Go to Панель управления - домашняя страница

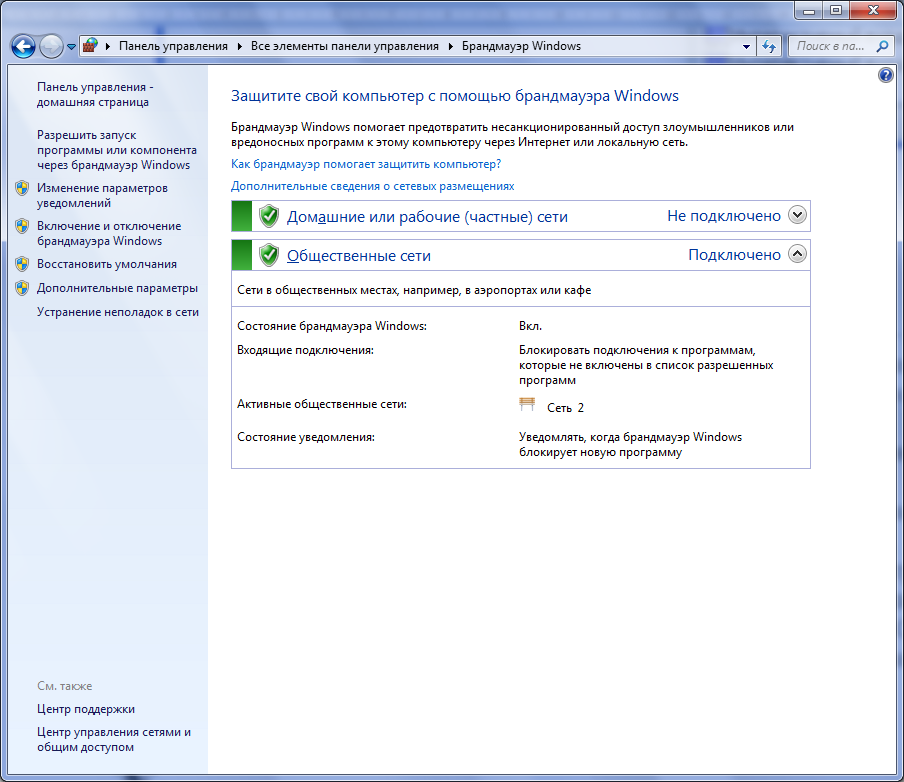tap(95, 95)
